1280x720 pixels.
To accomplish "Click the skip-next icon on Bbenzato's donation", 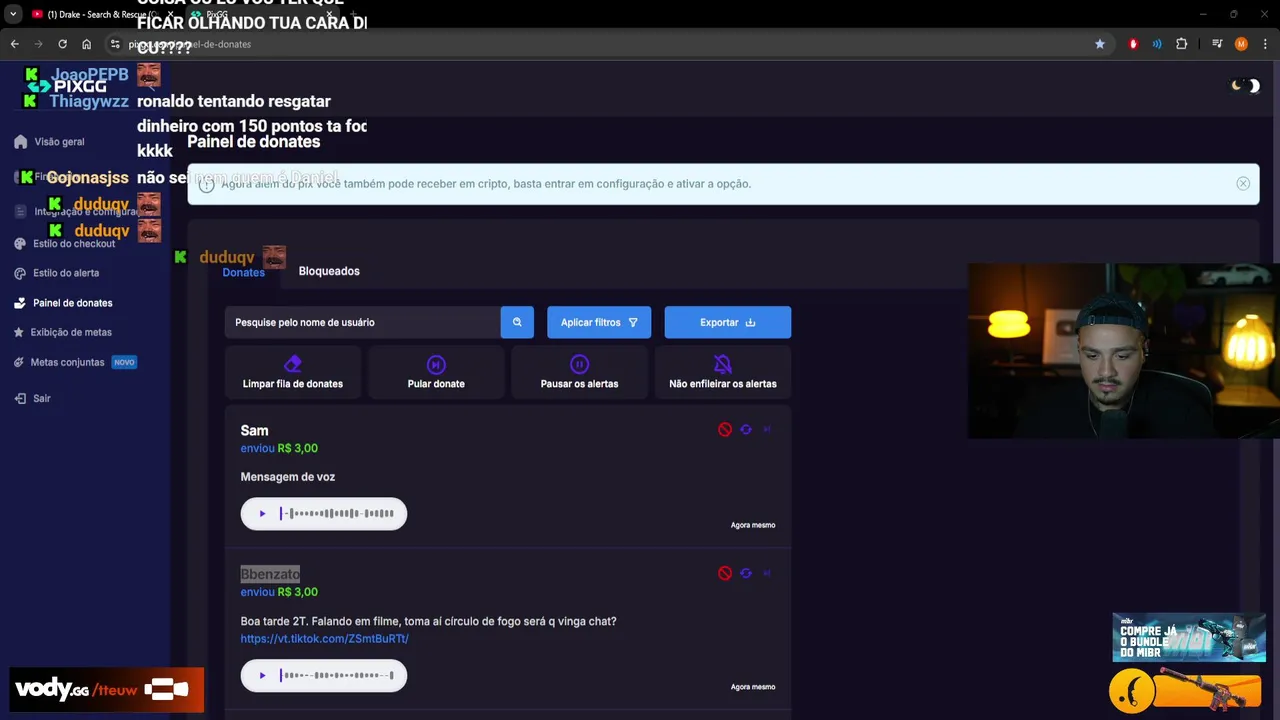I will point(767,574).
